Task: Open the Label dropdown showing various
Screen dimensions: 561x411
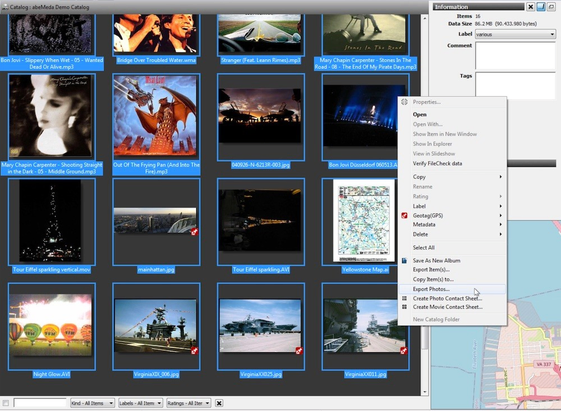Action: 515,34
